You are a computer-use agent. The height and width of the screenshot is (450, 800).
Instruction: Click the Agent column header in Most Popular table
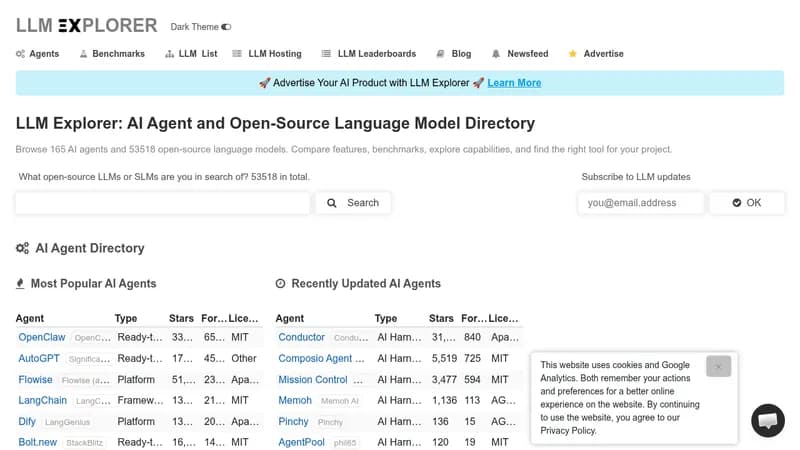[30, 318]
